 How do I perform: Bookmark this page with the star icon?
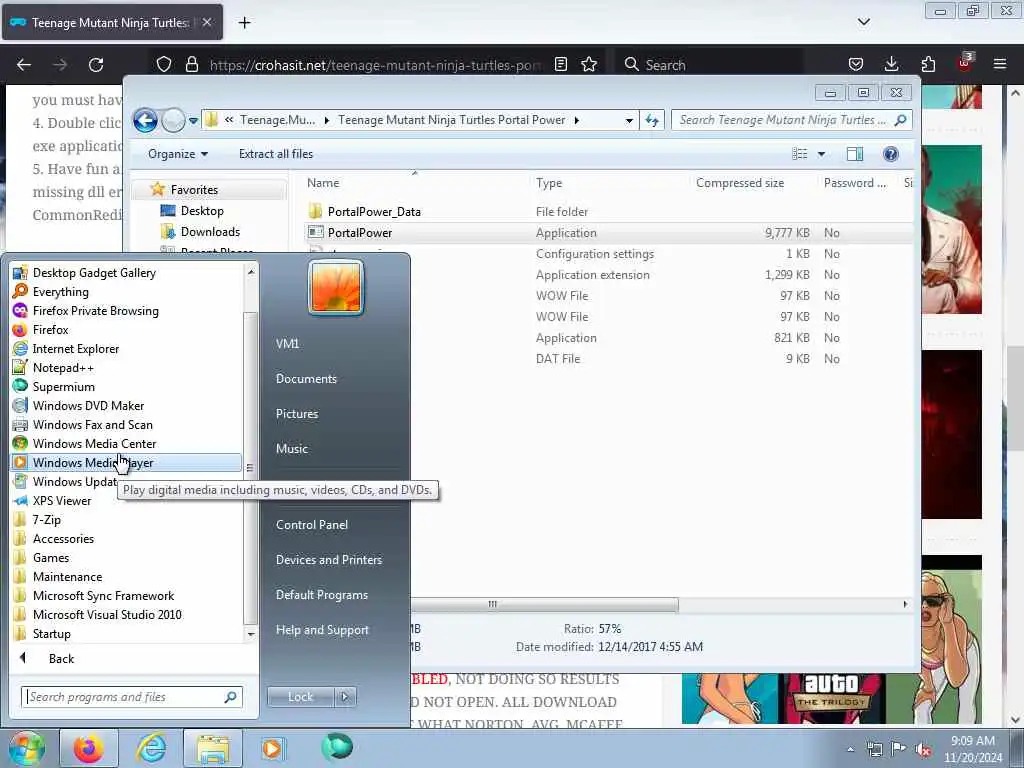pyautogui.click(x=589, y=64)
